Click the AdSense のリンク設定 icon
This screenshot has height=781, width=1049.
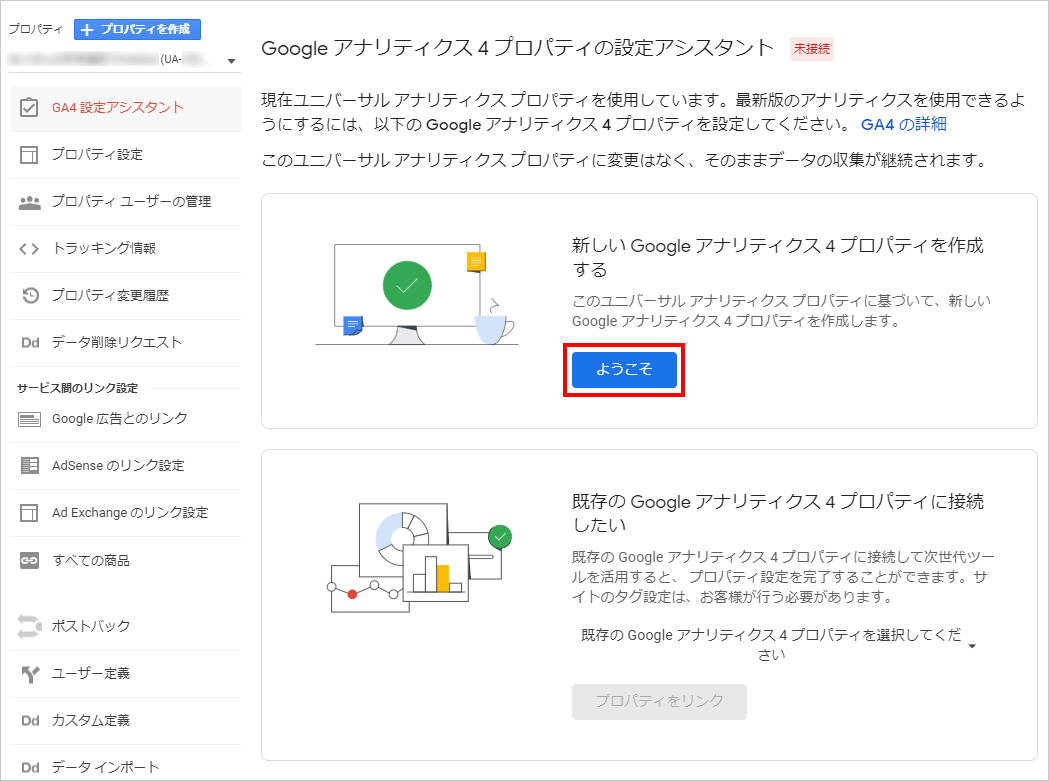tap(29, 466)
